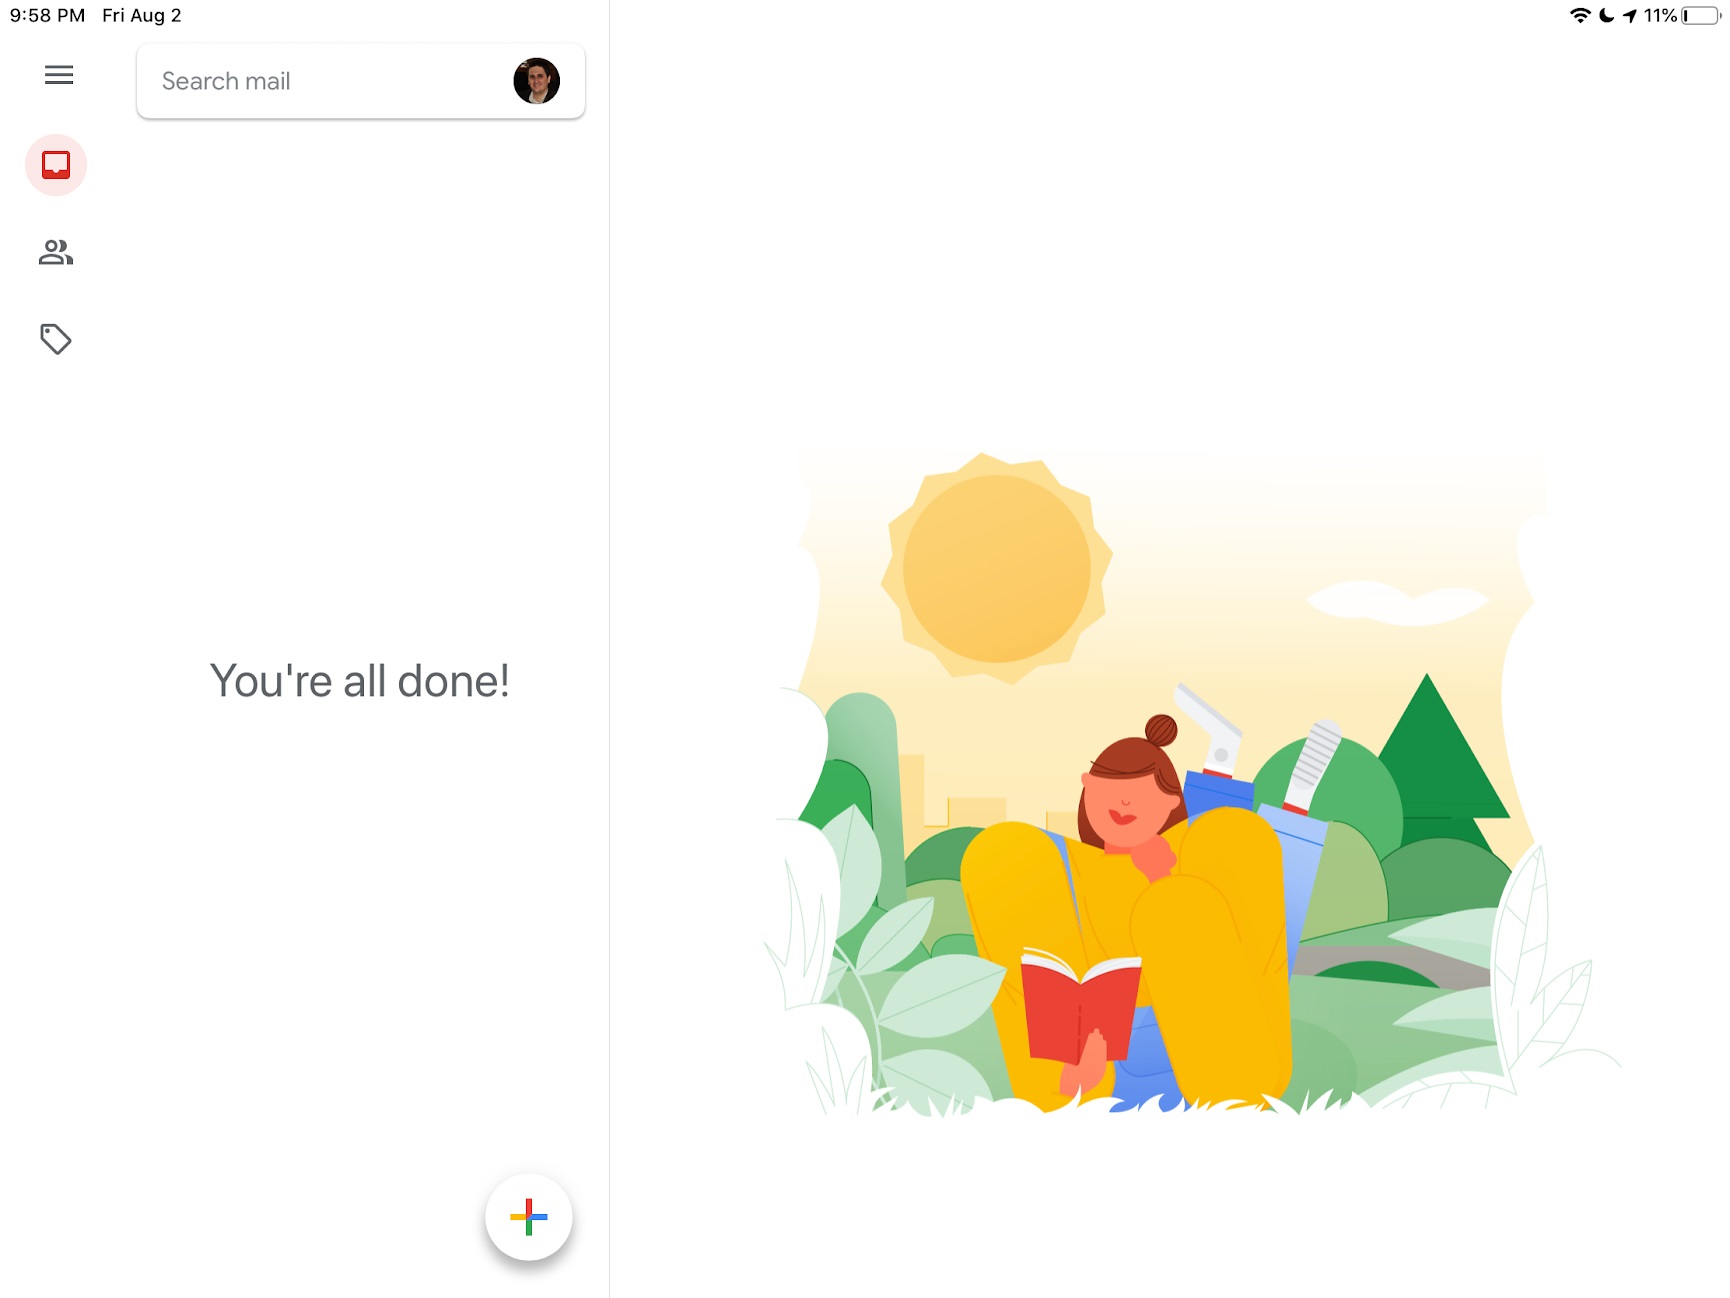Compose new mail with plus button
1730x1298 pixels.
pyautogui.click(x=529, y=1217)
